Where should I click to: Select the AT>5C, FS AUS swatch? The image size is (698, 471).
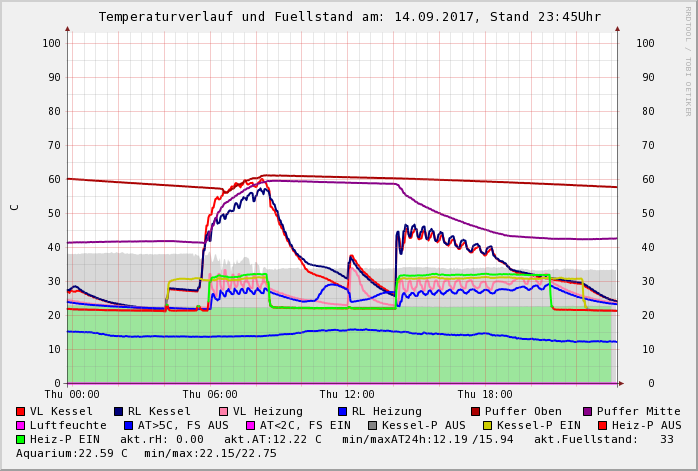[x=128, y=425]
